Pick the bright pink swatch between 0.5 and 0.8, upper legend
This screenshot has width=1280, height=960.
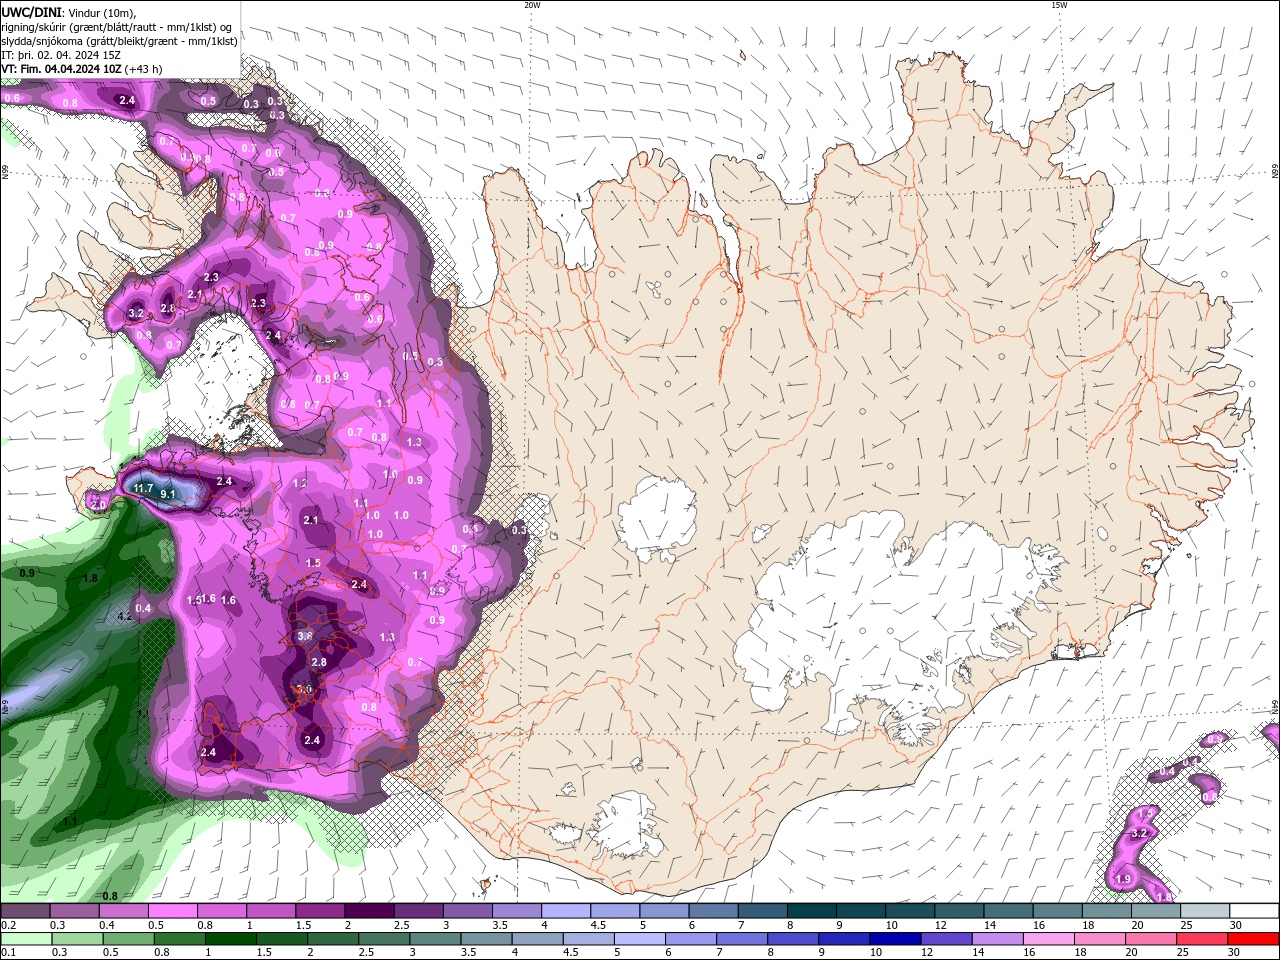coord(172,911)
